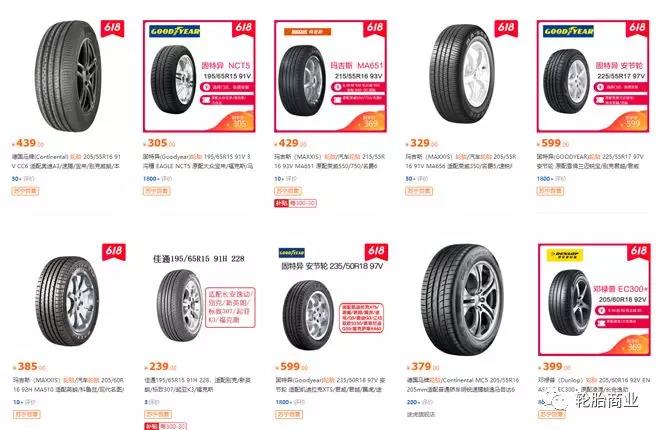View the 1800+ reviews for 305 Goodyear tire

pyautogui.click(x=157, y=179)
